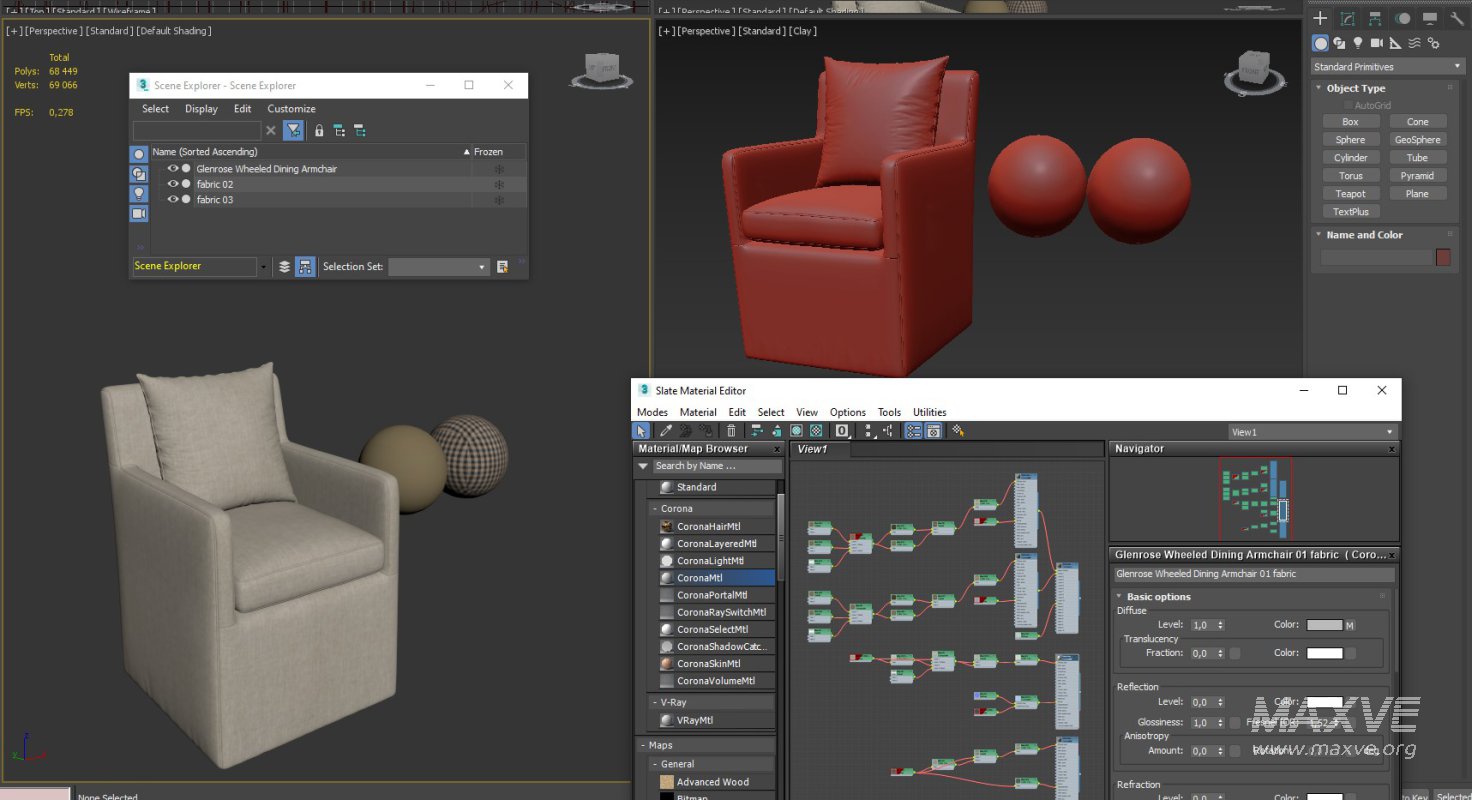
Task: Toggle frozen state for fabric 03
Action: pyautogui.click(x=499, y=200)
